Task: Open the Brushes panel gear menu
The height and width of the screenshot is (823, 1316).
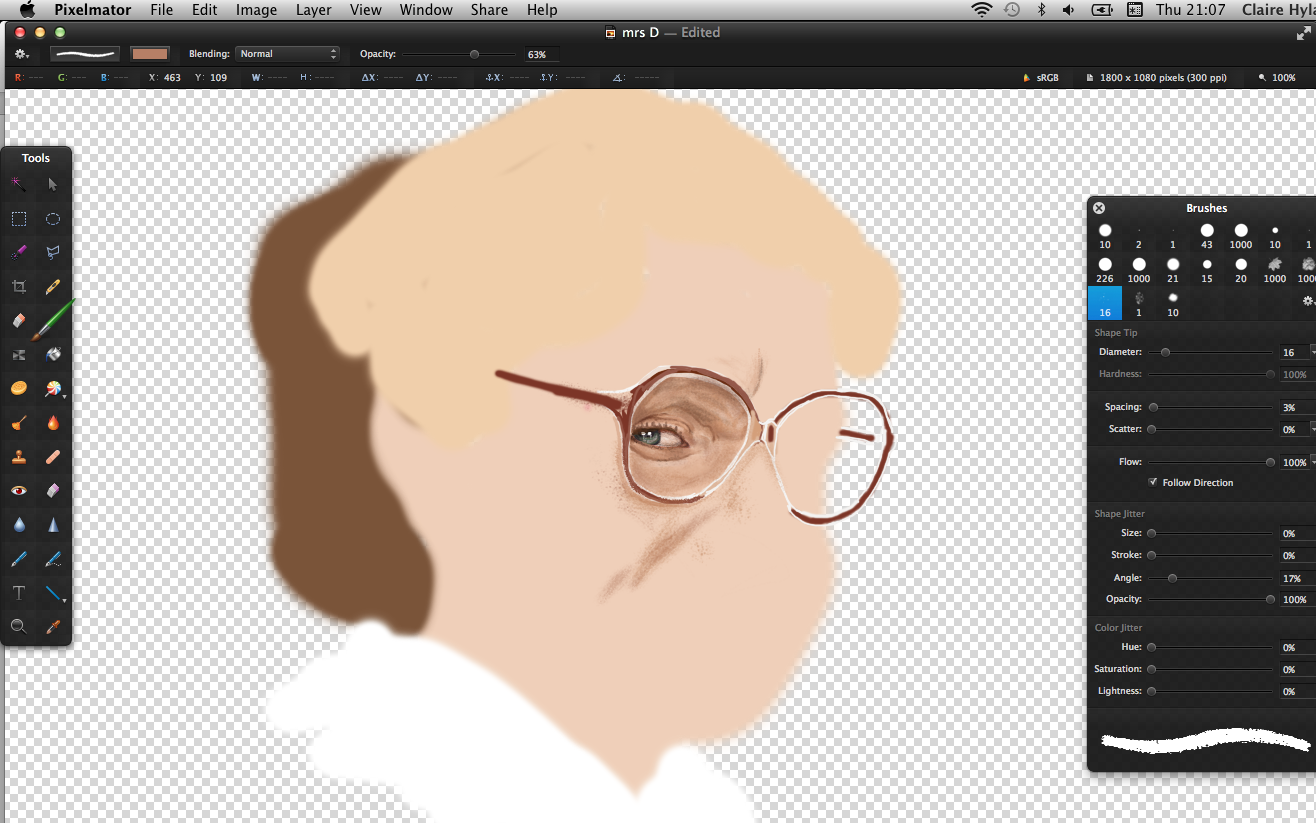Action: (1308, 300)
